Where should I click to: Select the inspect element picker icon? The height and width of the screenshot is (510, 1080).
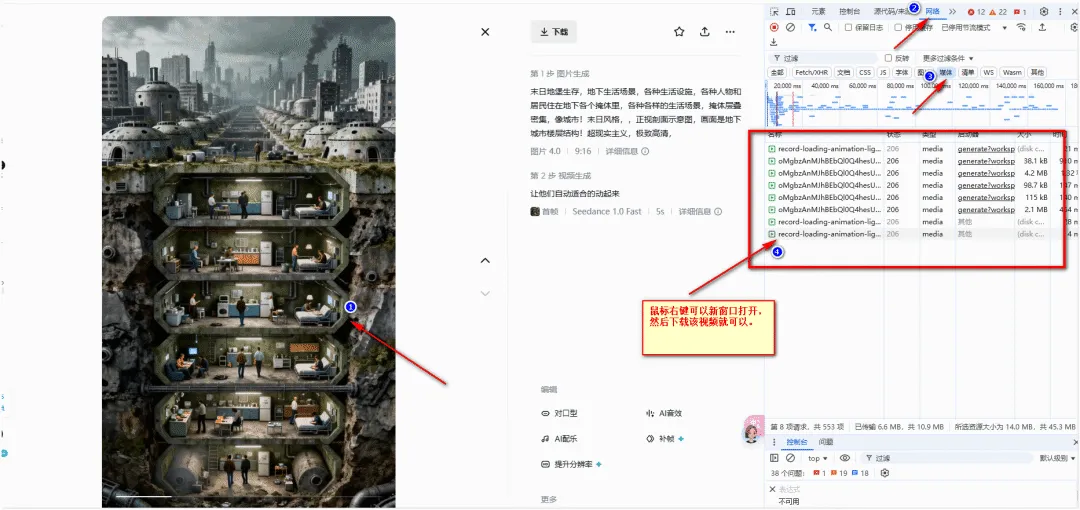[x=774, y=12]
